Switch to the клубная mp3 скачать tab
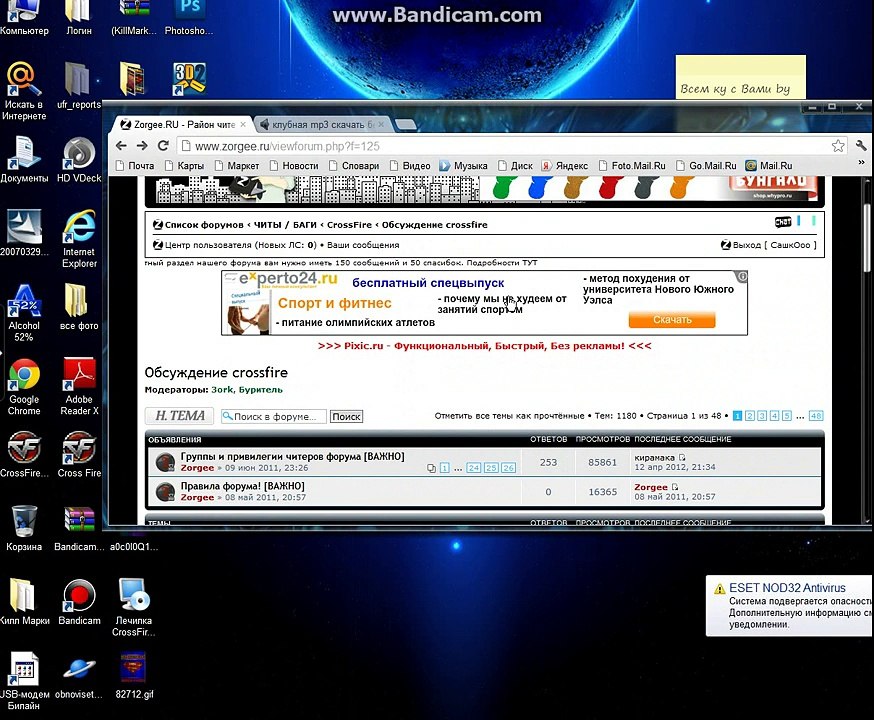The width and height of the screenshot is (874, 720). [x=321, y=124]
